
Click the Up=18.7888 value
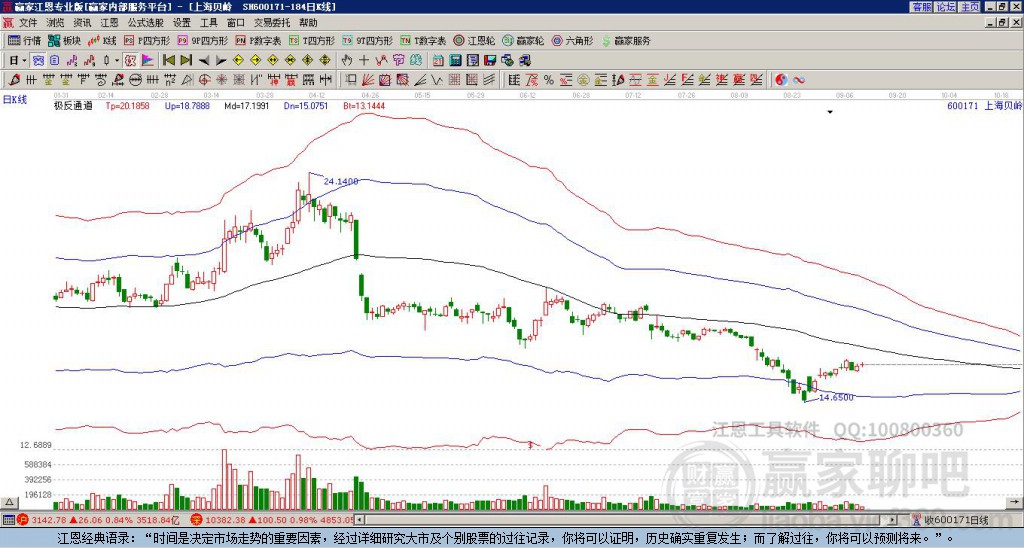tap(187, 105)
